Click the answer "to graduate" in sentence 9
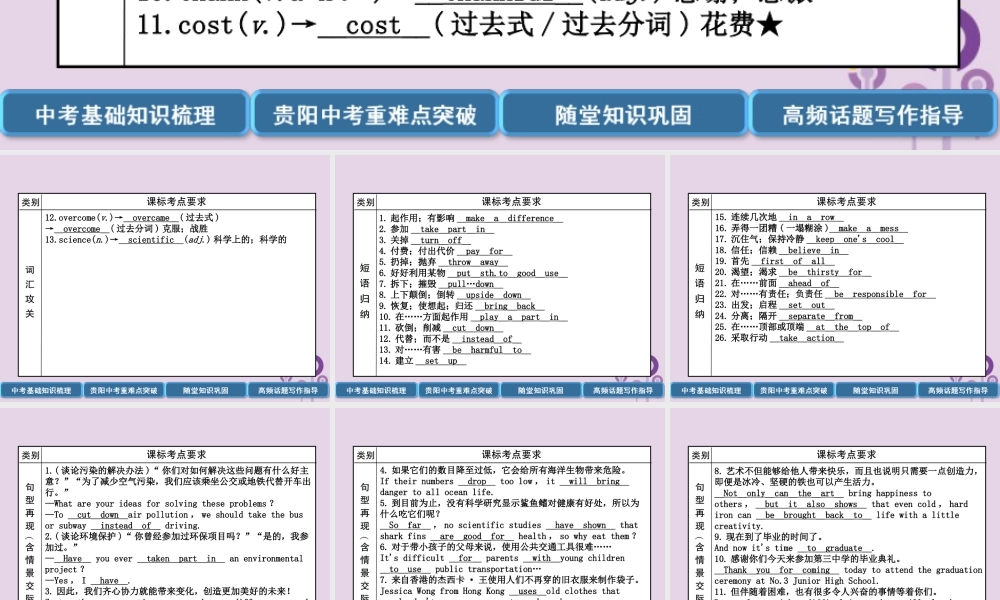The height and width of the screenshot is (600, 1000). click(835, 548)
